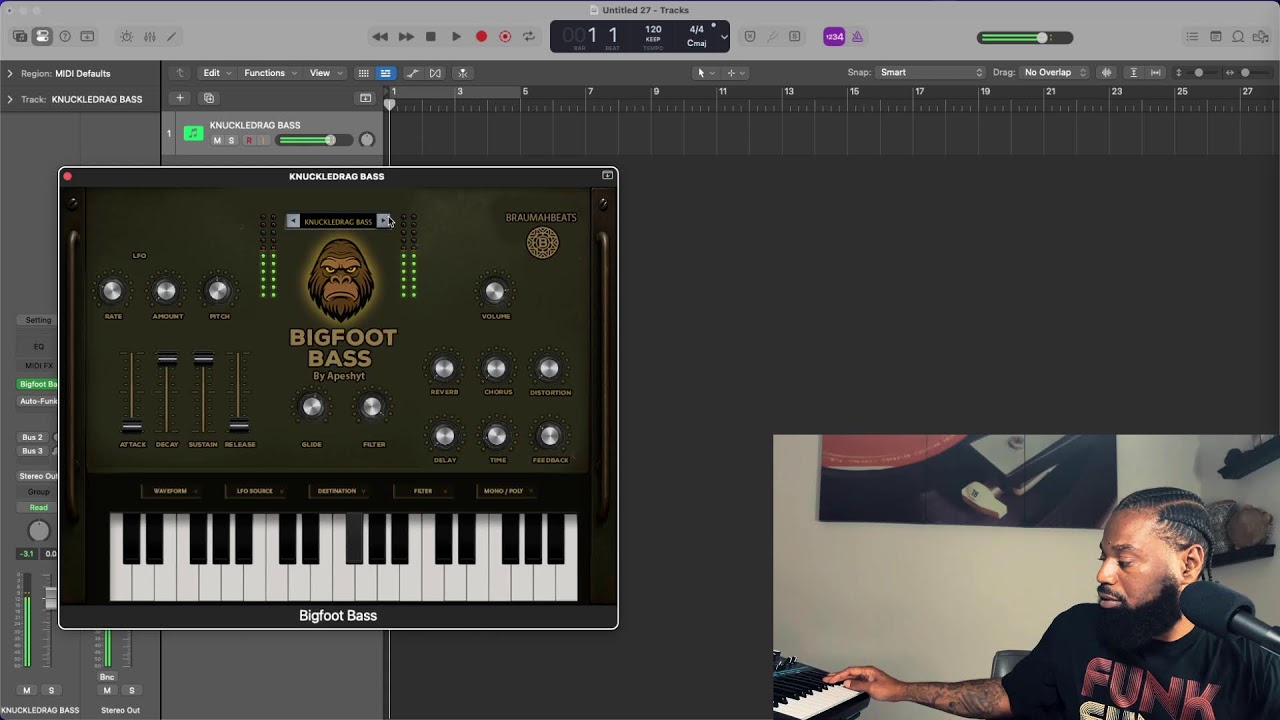Click the Fast Forward transport button
1280x720 pixels.
pos(406,36)
